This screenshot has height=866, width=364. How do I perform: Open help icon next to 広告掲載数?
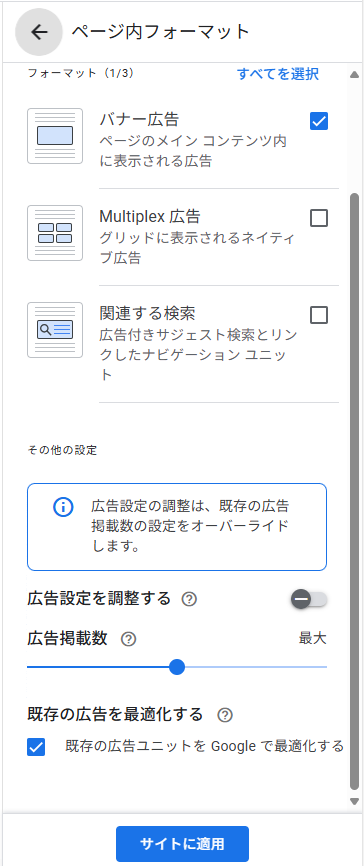click(x=129, y=640)
